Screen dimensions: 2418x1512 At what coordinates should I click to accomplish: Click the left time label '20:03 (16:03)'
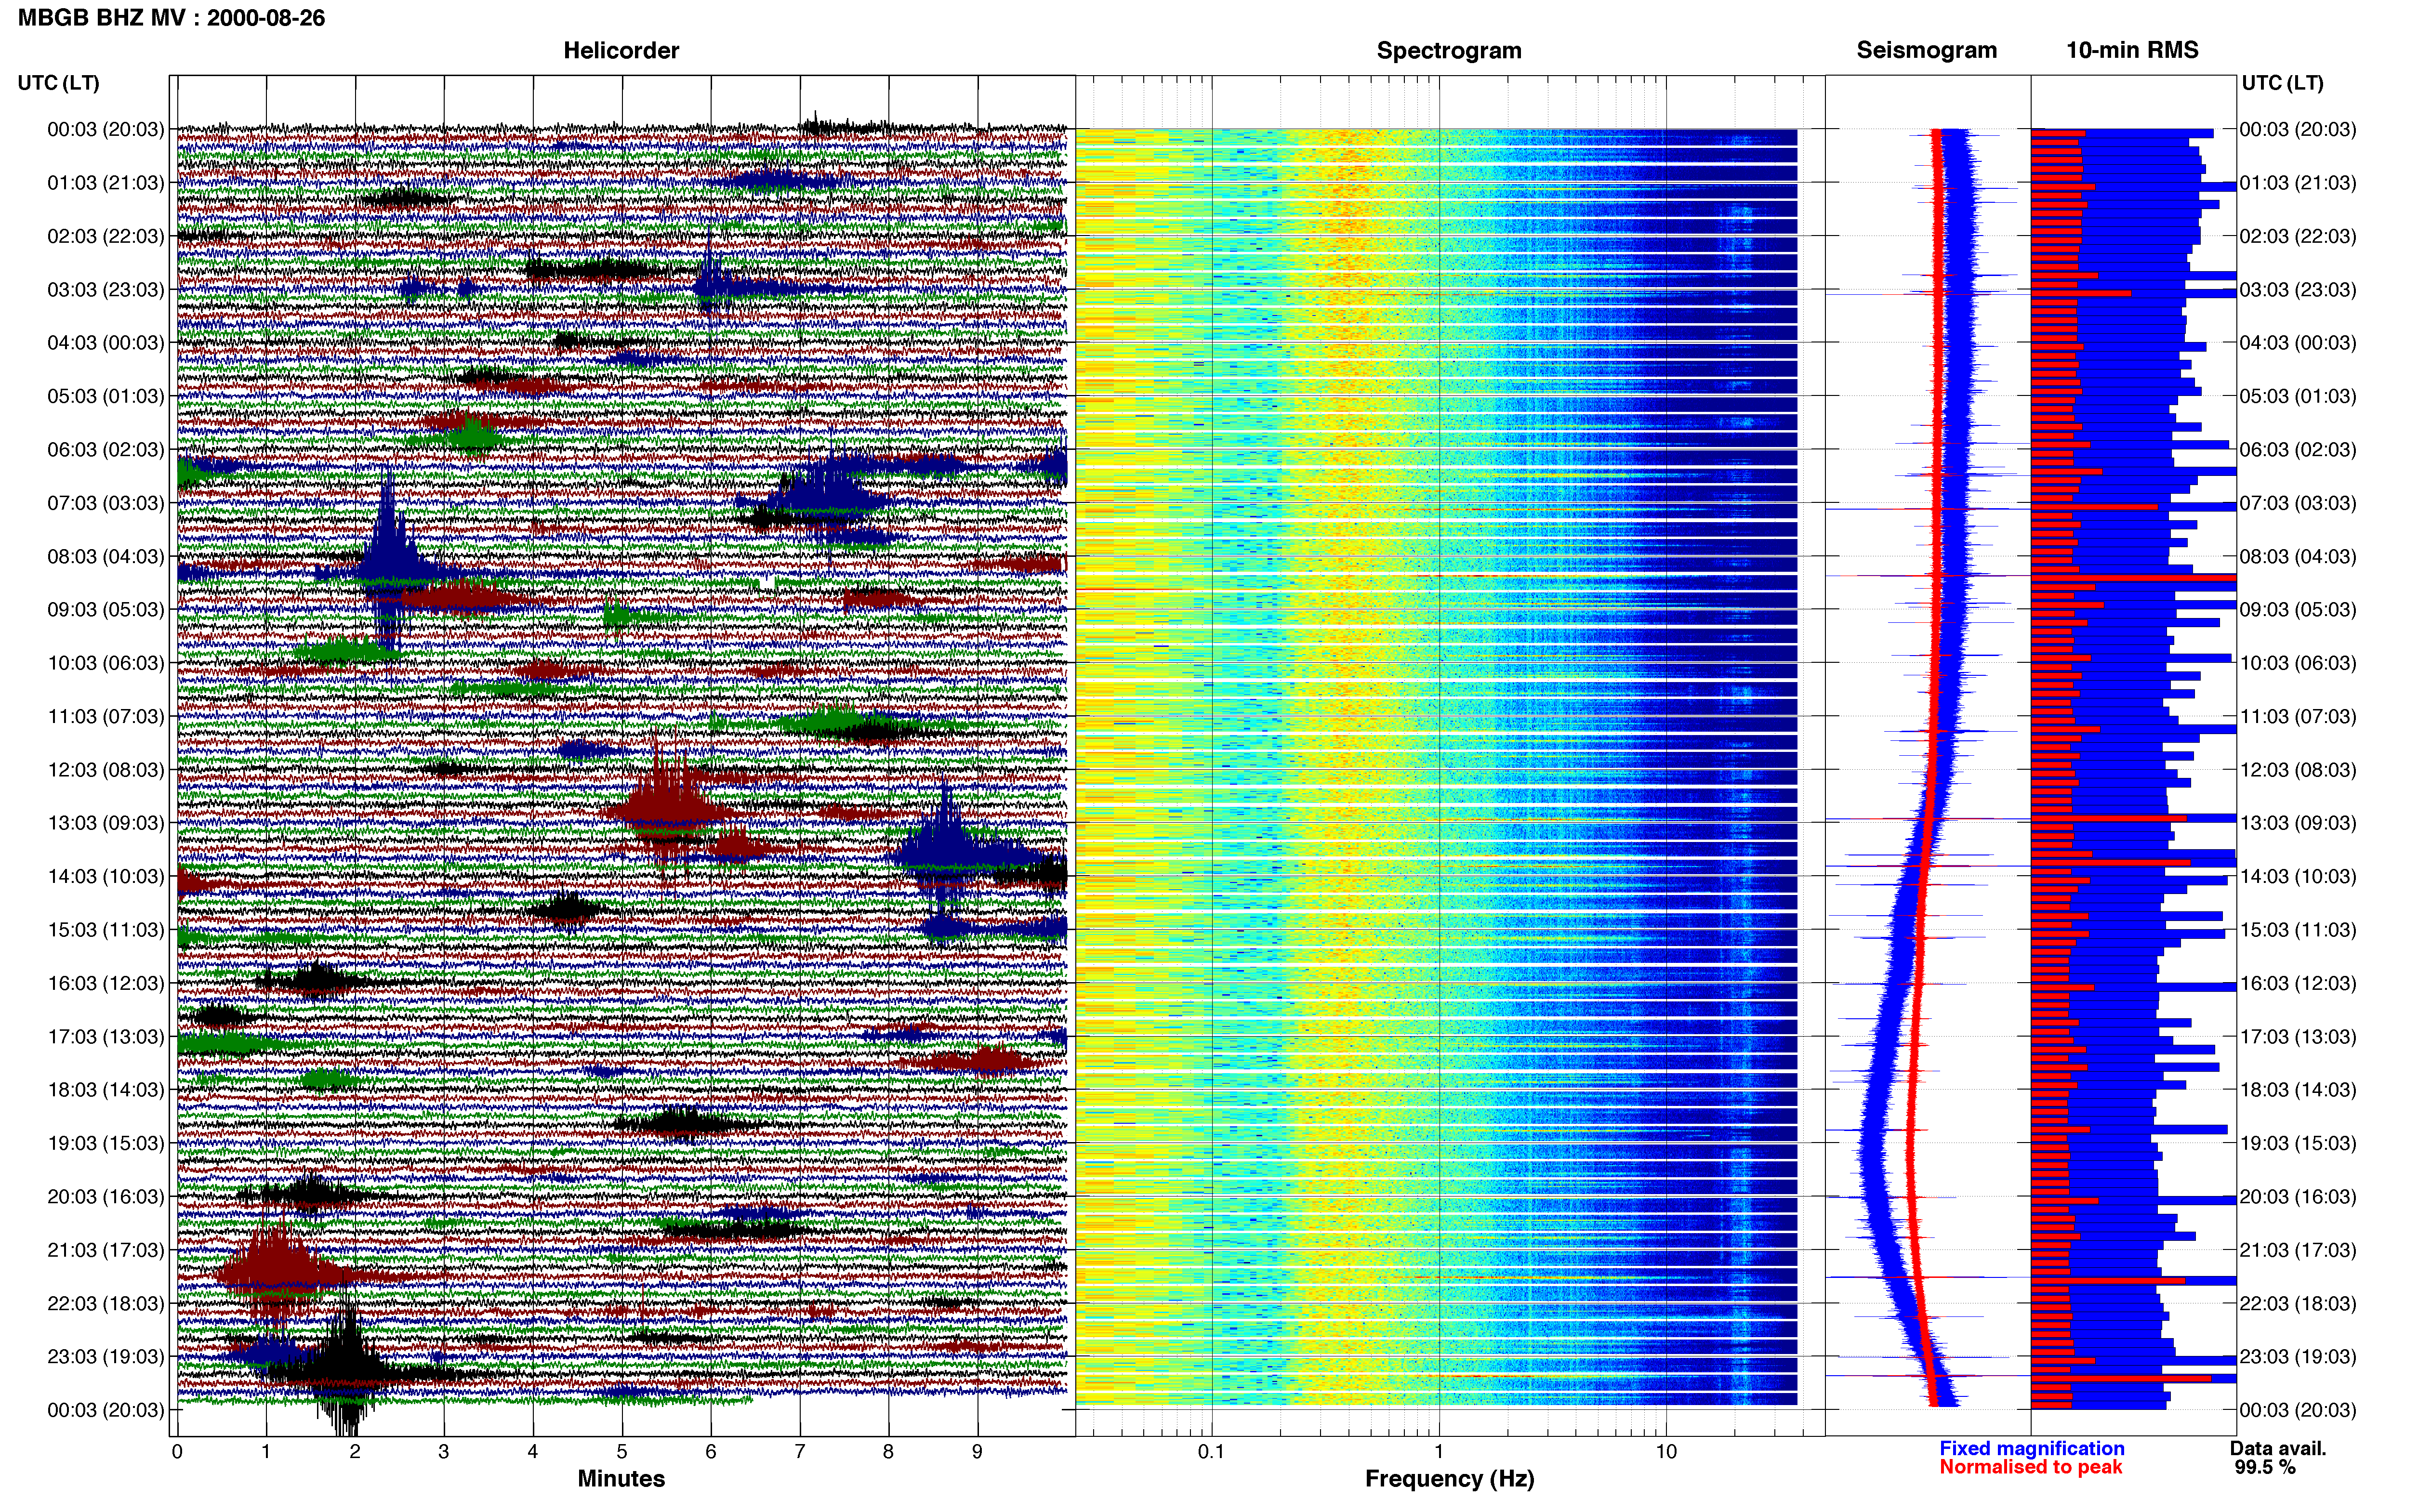[x=105, y=1197]
